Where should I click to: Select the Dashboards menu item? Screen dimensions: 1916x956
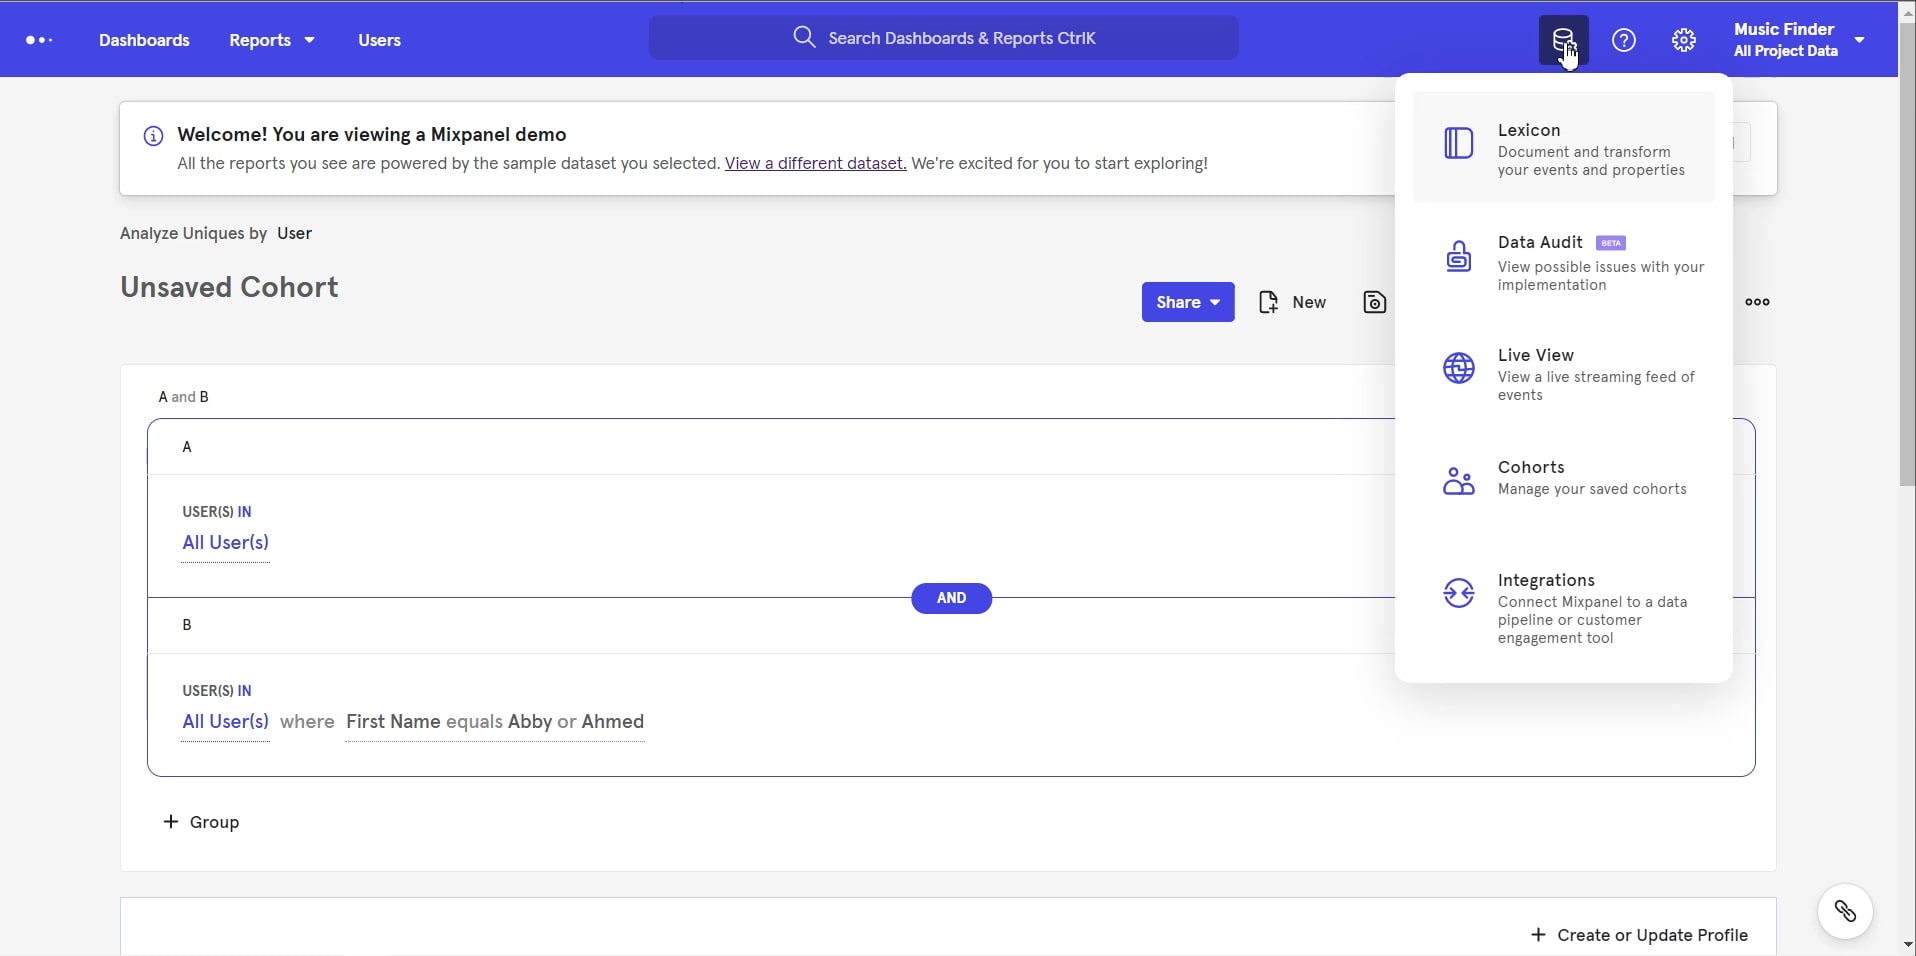(144, 40)
